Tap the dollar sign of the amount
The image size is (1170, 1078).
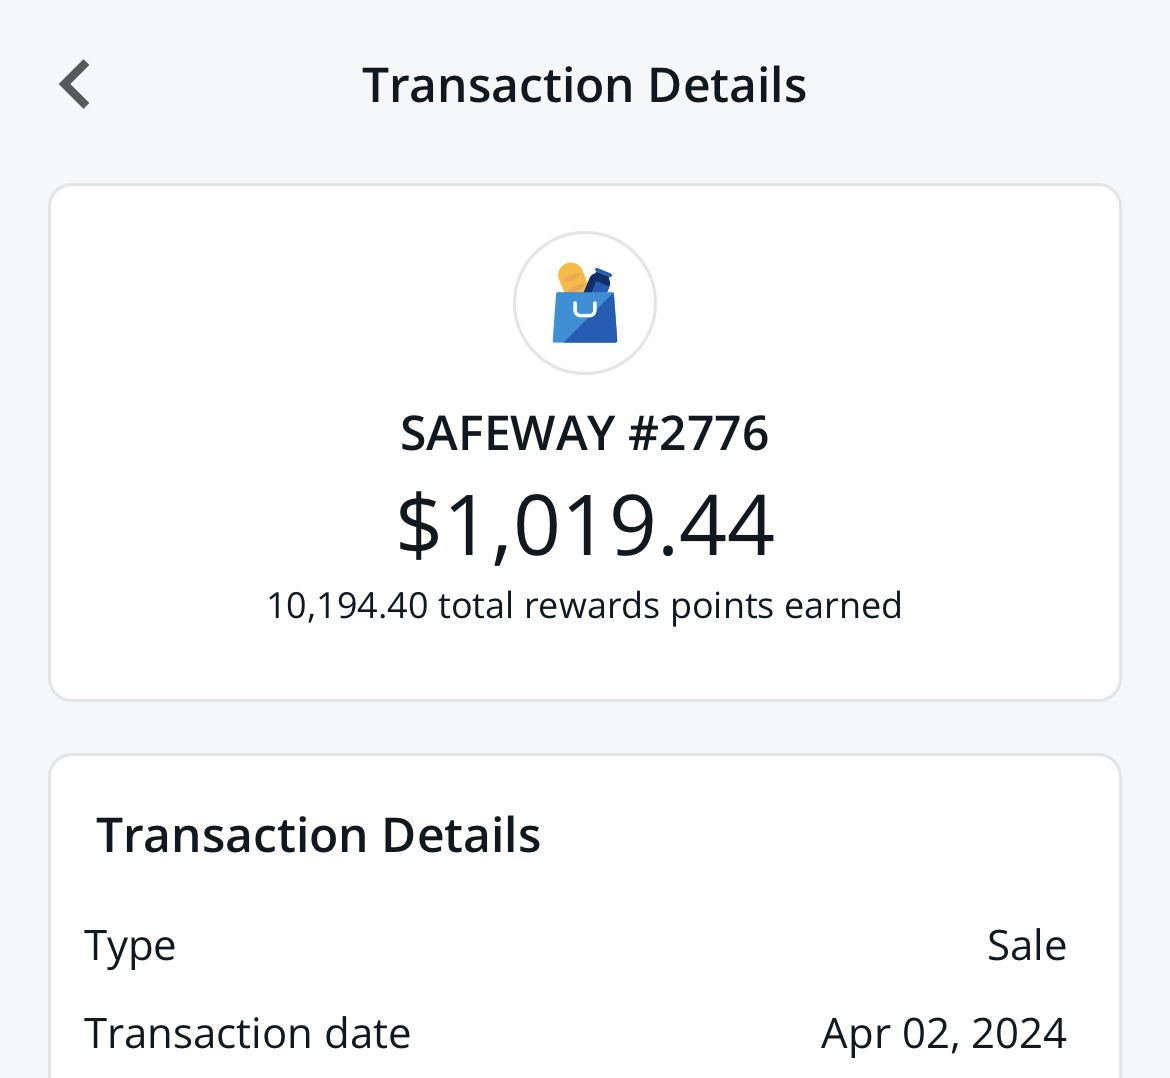point(418,524)
